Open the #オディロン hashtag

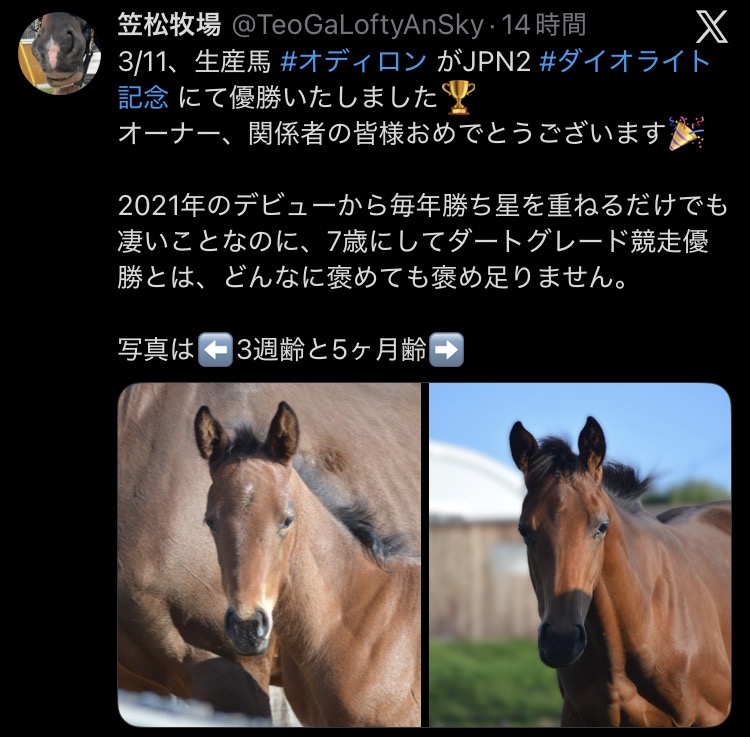click(353, 62)
